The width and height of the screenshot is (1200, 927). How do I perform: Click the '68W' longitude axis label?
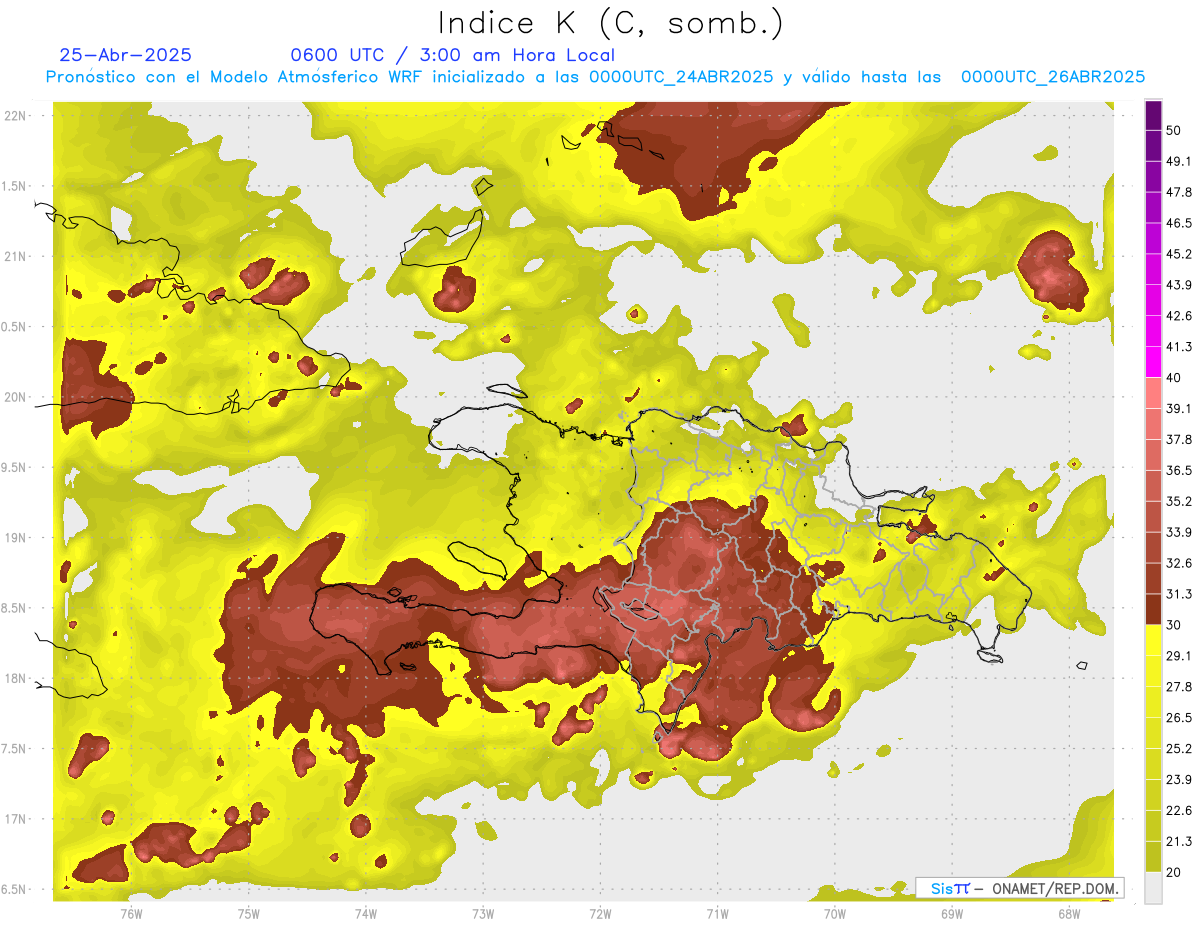click(1068, 913)
